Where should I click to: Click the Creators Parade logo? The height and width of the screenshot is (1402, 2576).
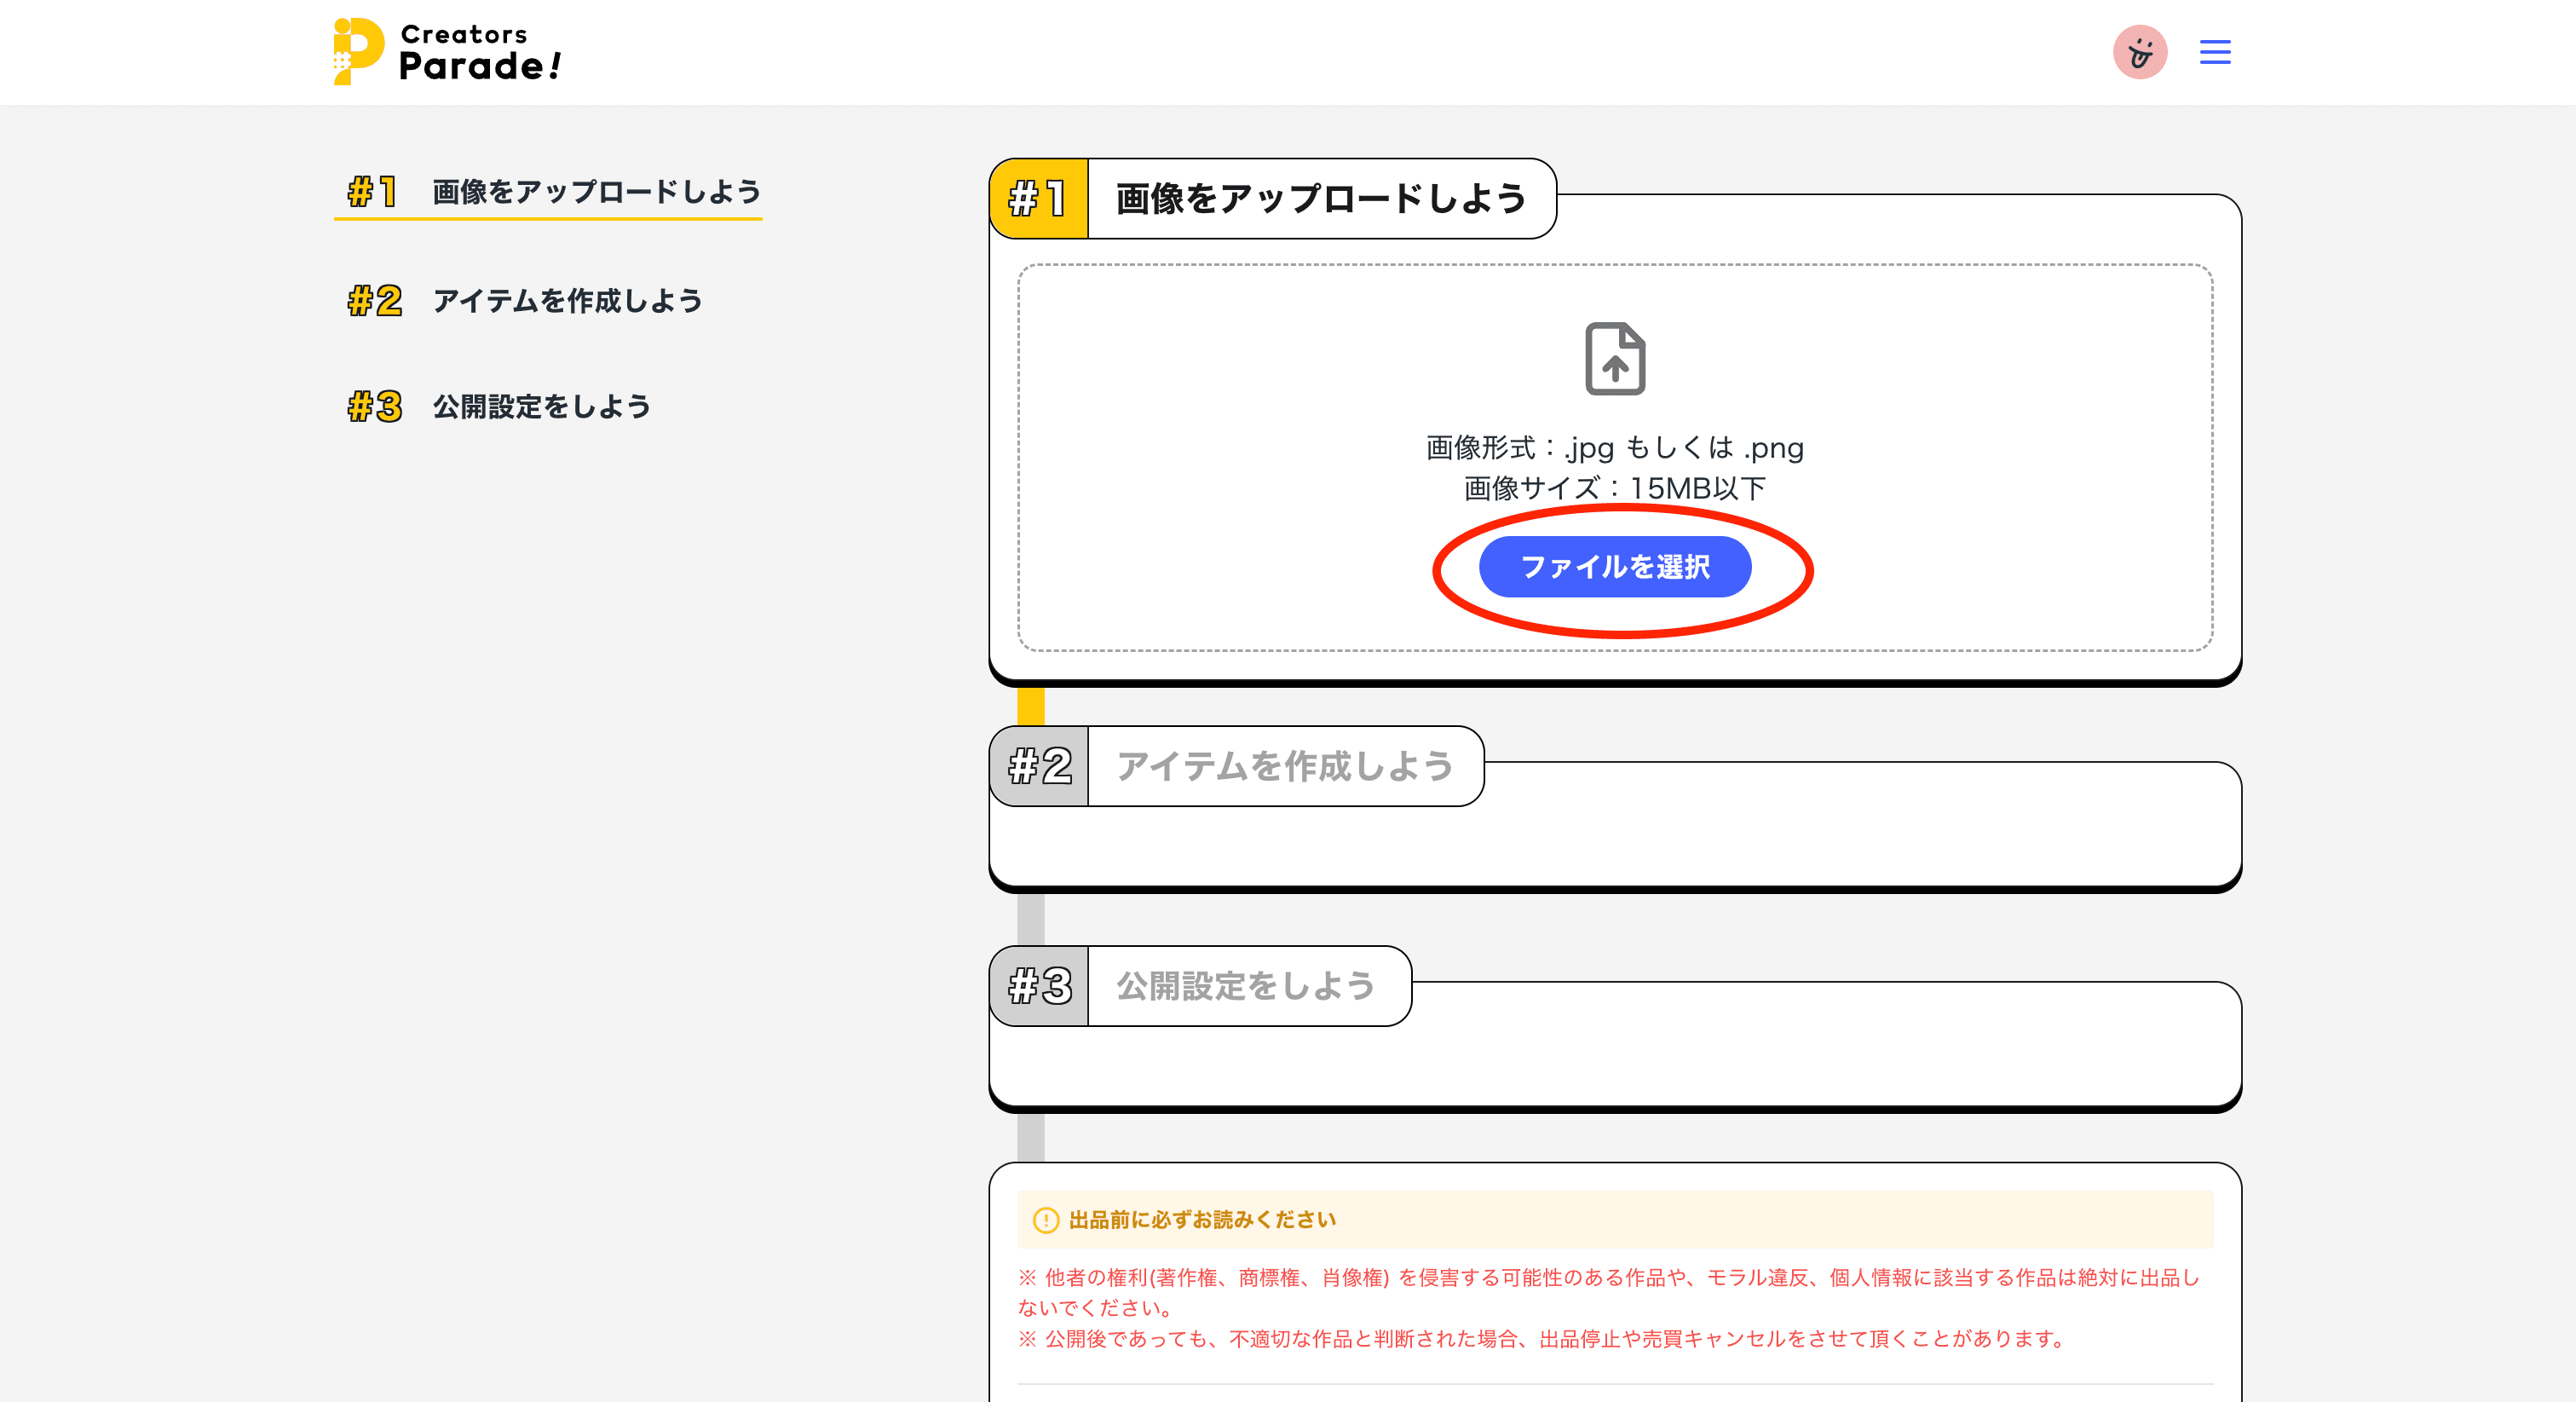point(447,51)
